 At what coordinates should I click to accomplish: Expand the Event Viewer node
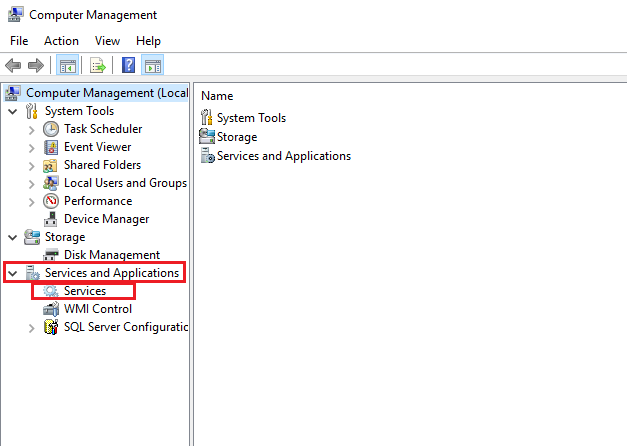pos(32,148)
